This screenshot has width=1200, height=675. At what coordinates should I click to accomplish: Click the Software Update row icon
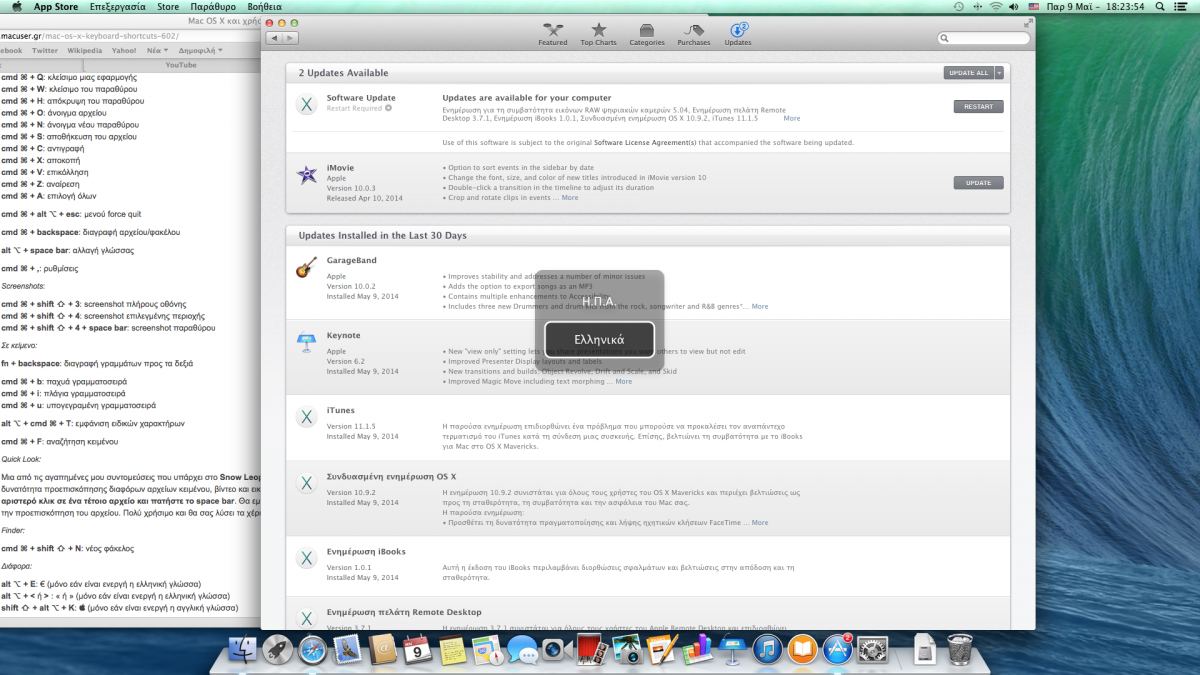(x=307, y=104)
